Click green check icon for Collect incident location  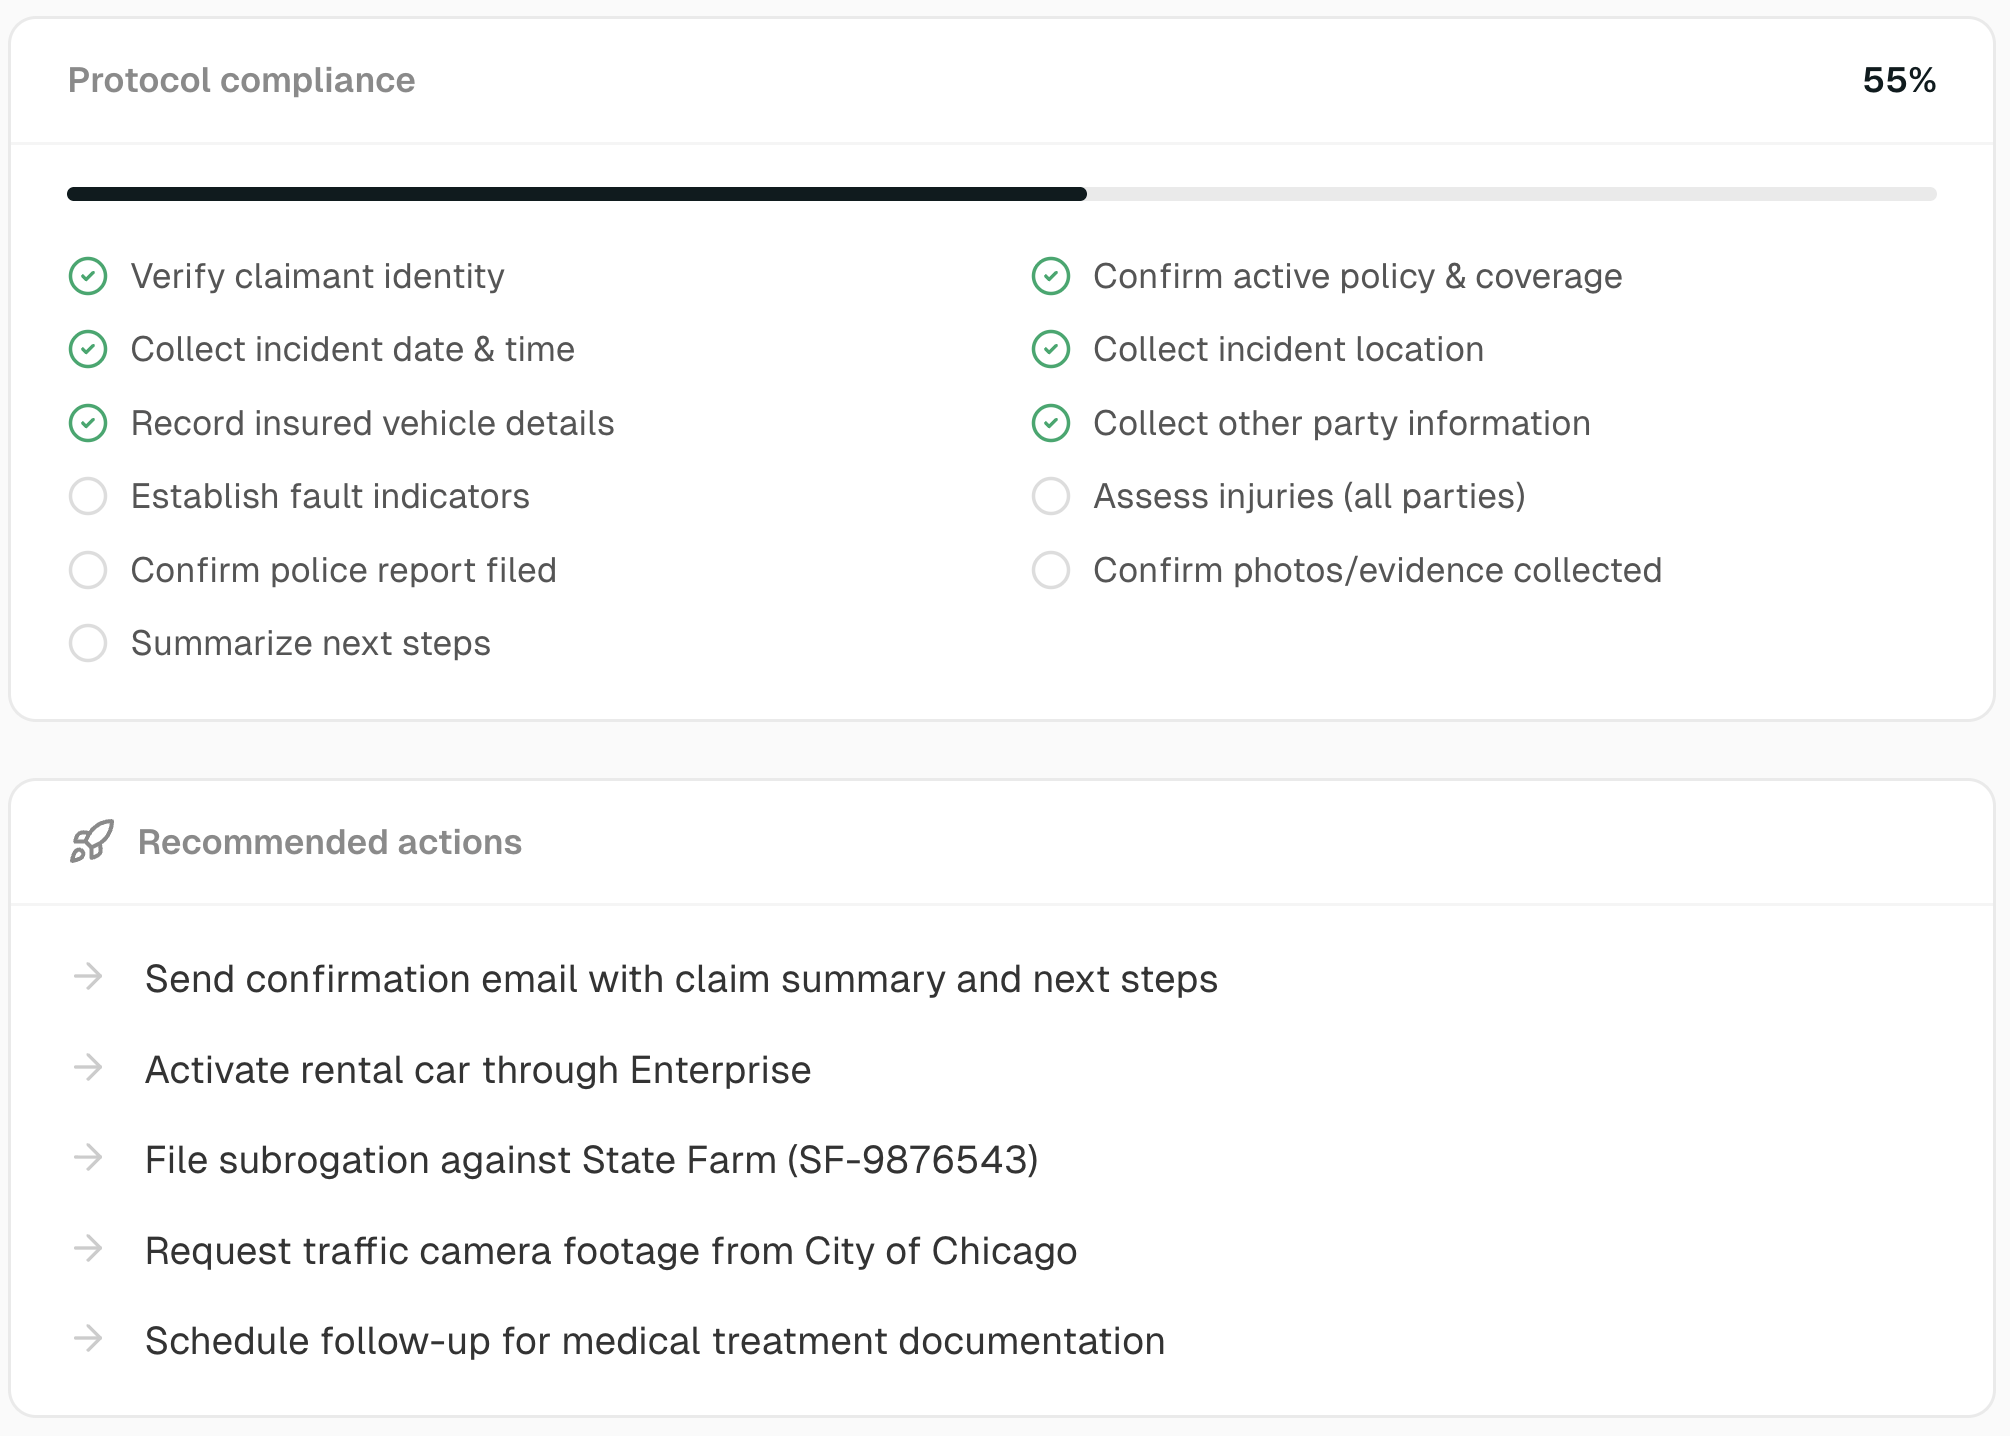(1051, 349)
